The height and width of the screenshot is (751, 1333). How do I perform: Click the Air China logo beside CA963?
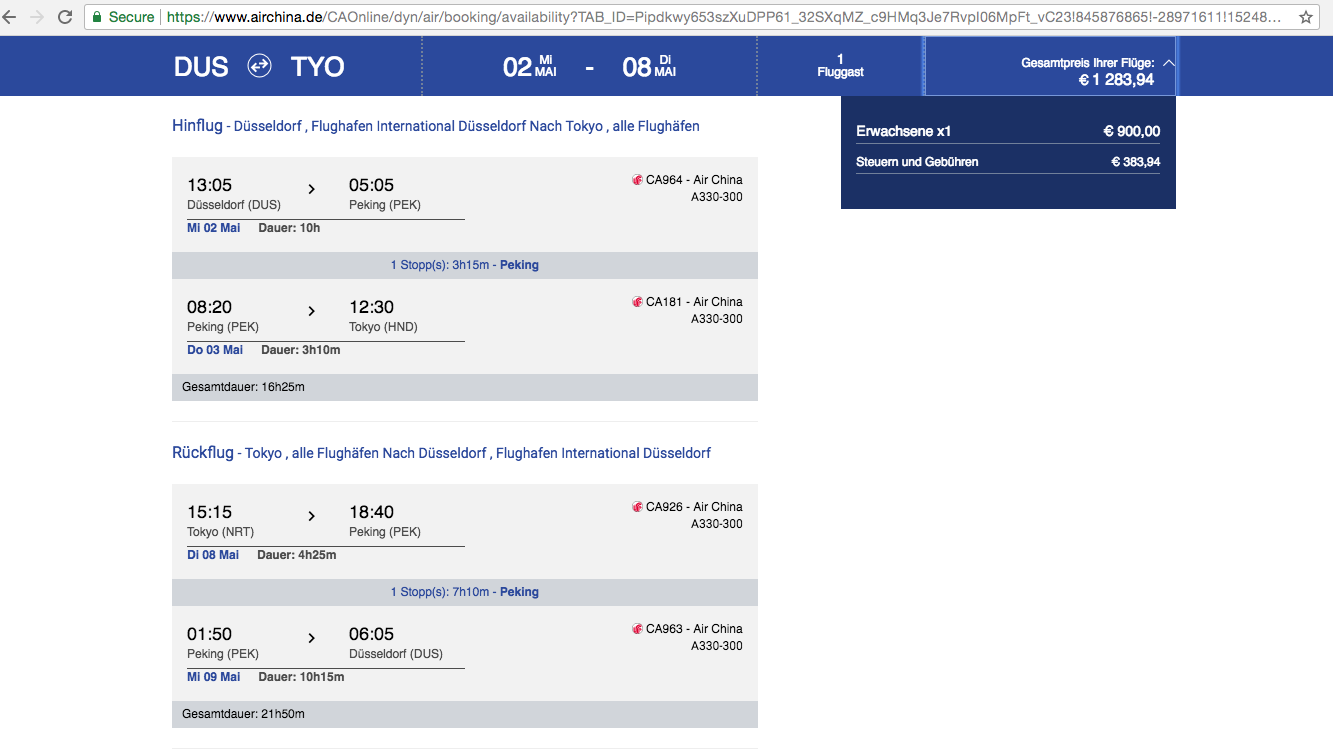pyautogui.click(x=637, y=629)
